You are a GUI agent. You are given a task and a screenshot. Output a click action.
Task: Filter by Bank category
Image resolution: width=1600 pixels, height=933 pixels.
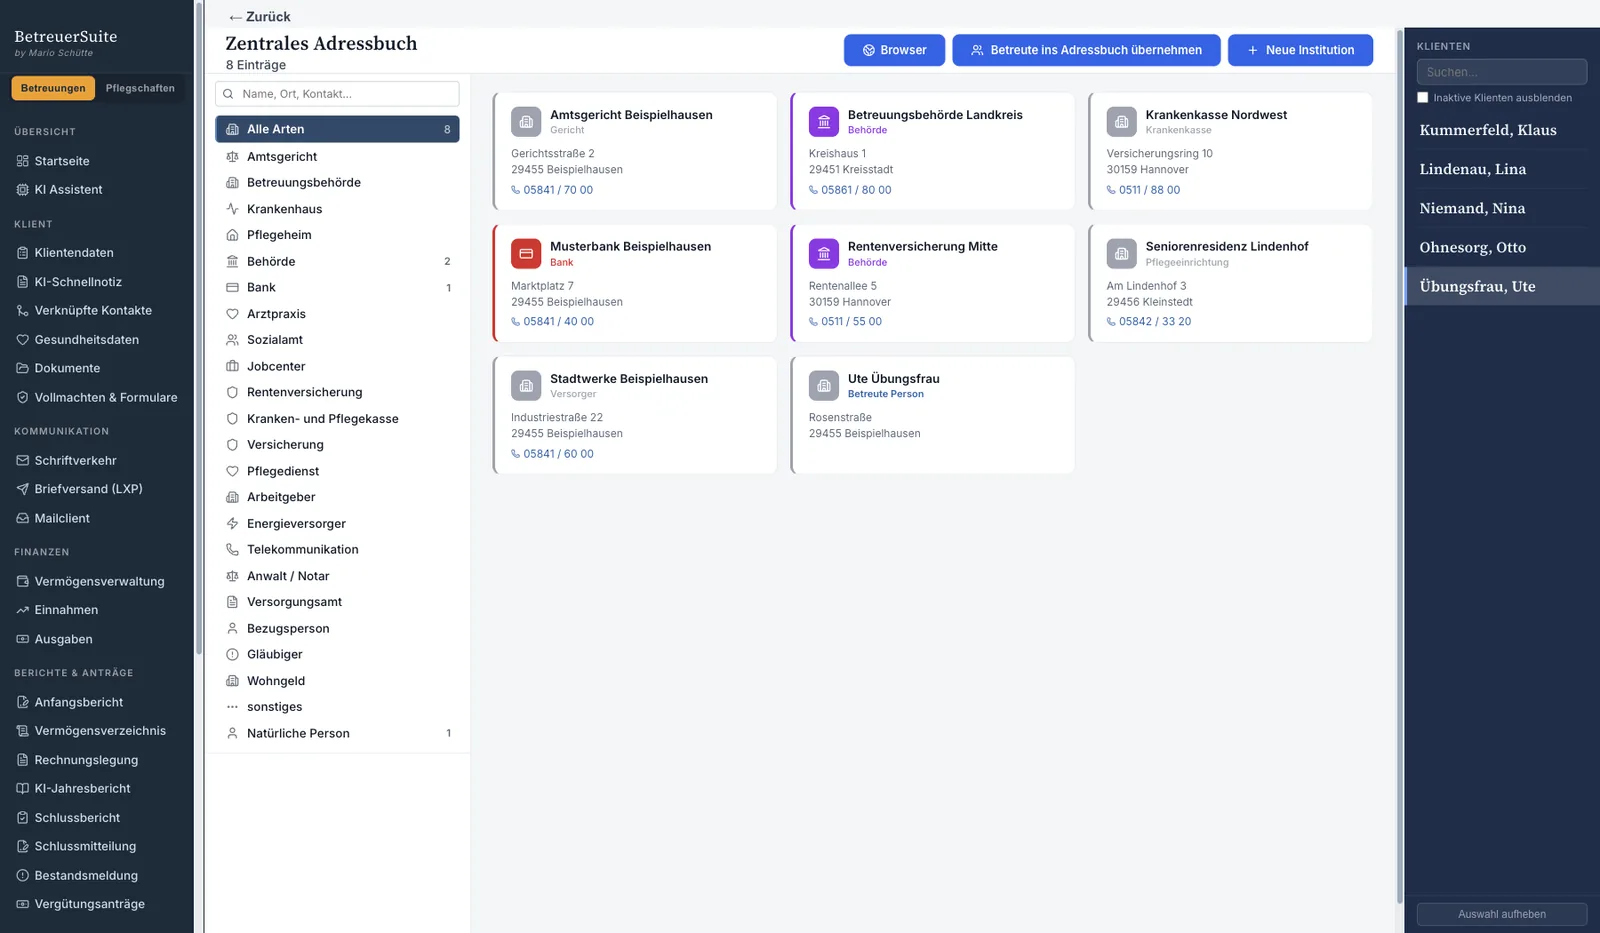pyautogui.click(x=337, y=288)
